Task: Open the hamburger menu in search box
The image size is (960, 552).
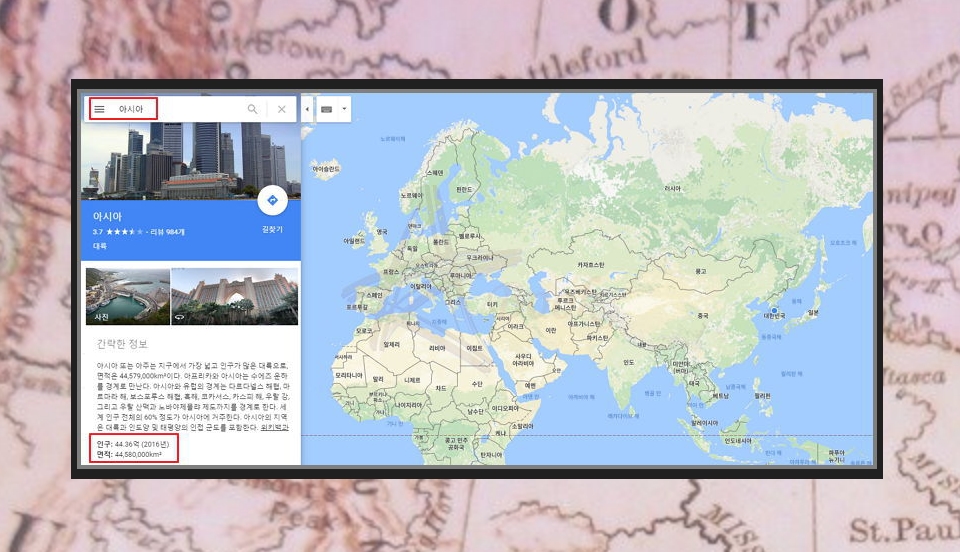Action: [99, 109]
